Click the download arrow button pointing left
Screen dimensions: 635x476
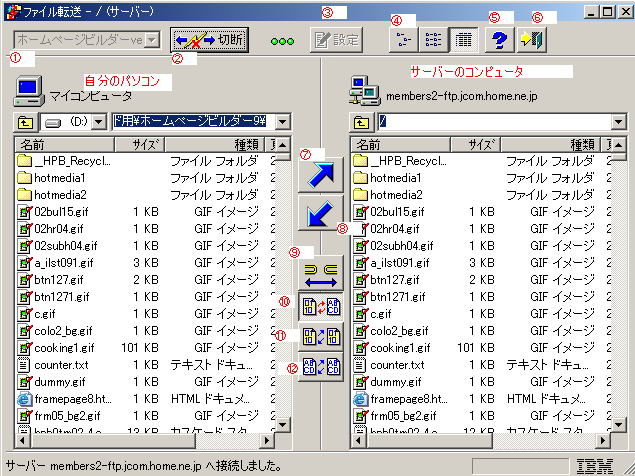(321, 215)
